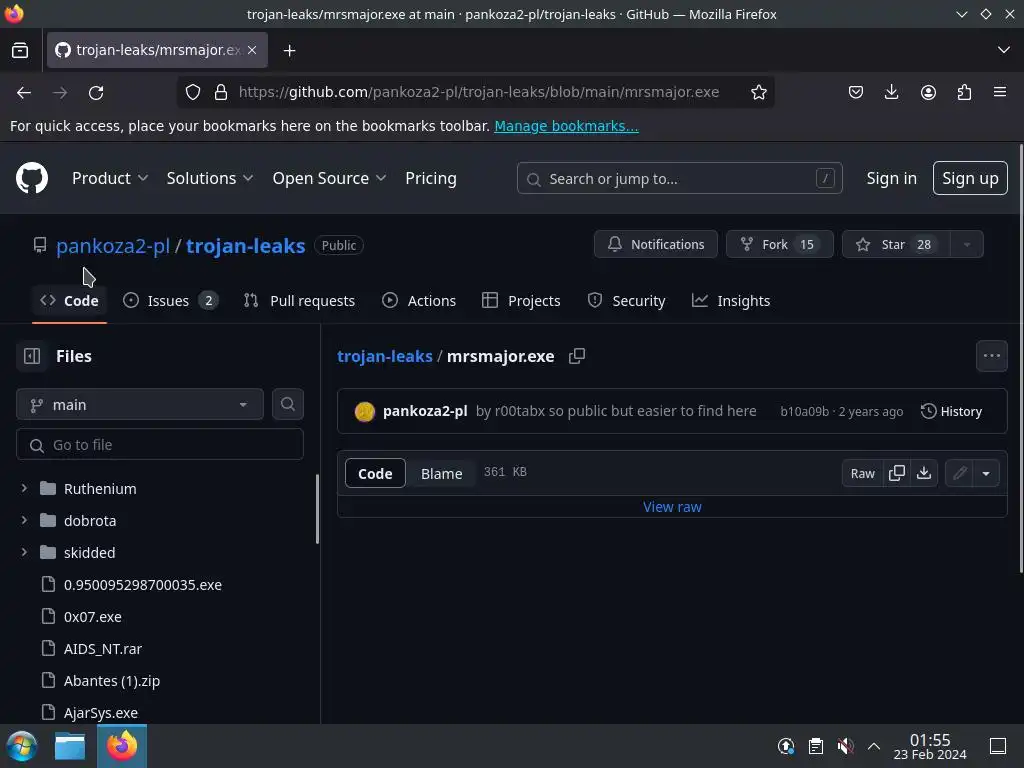Click the View raw link
The image size is (1024, 768).
pyautogui.click(x=672, y=507)
